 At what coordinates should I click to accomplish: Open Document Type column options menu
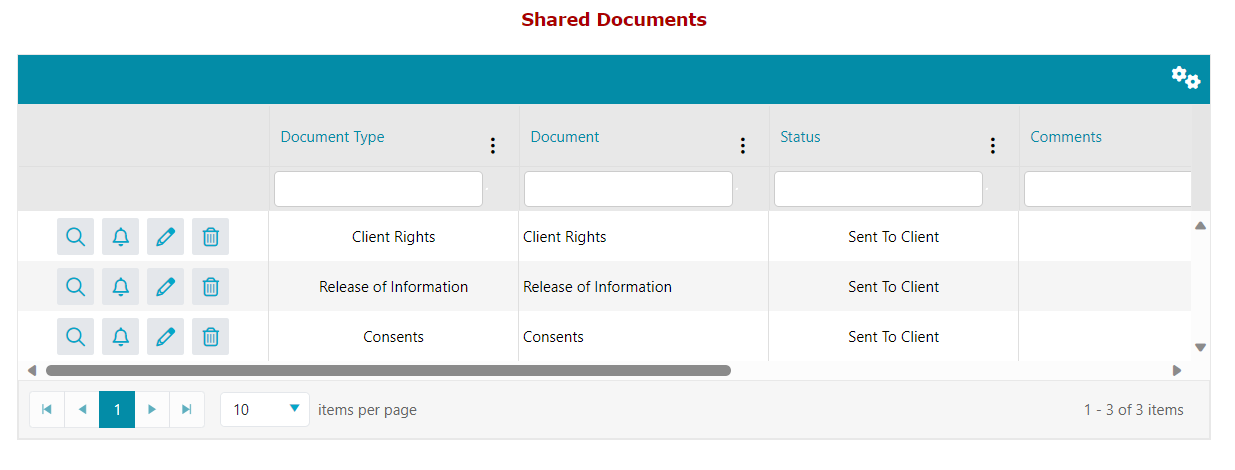492,146
